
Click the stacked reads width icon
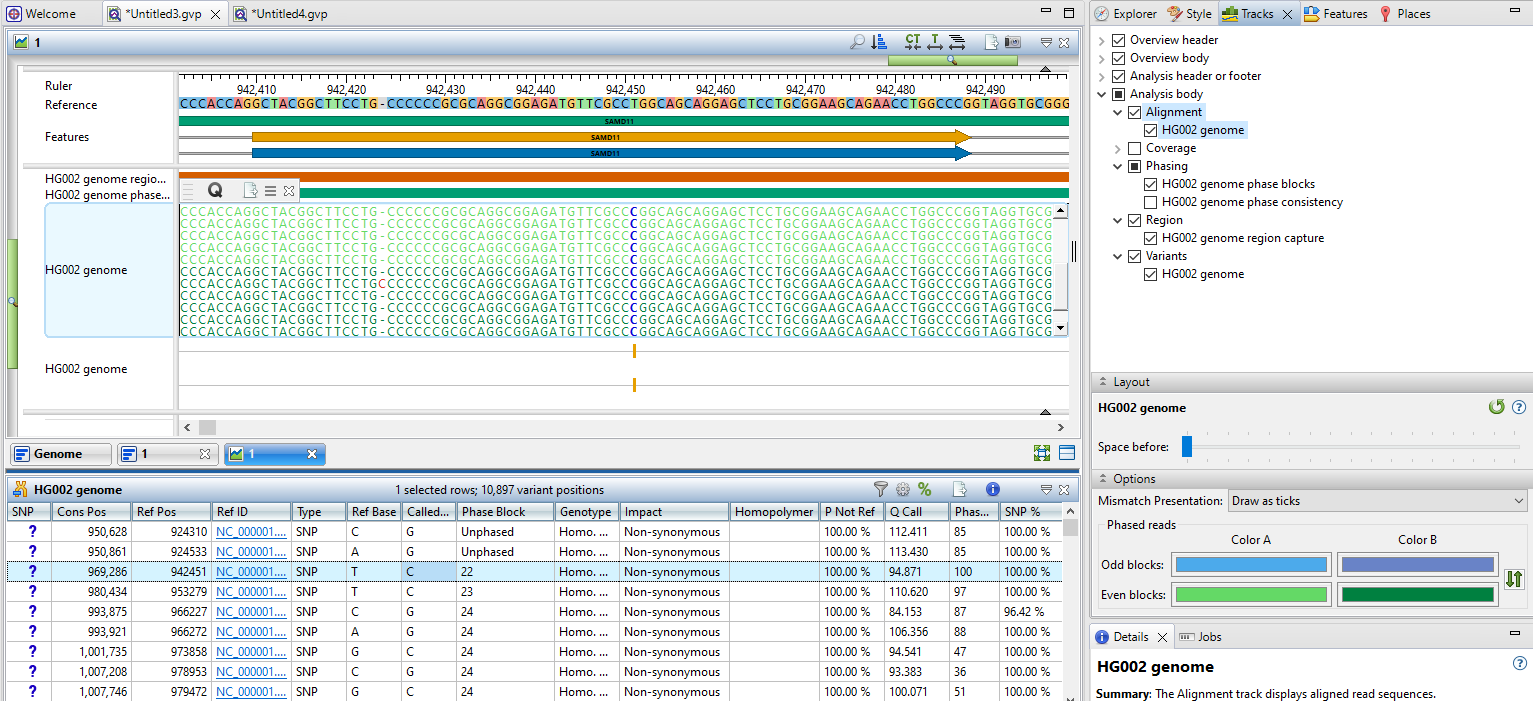(957, 43)
